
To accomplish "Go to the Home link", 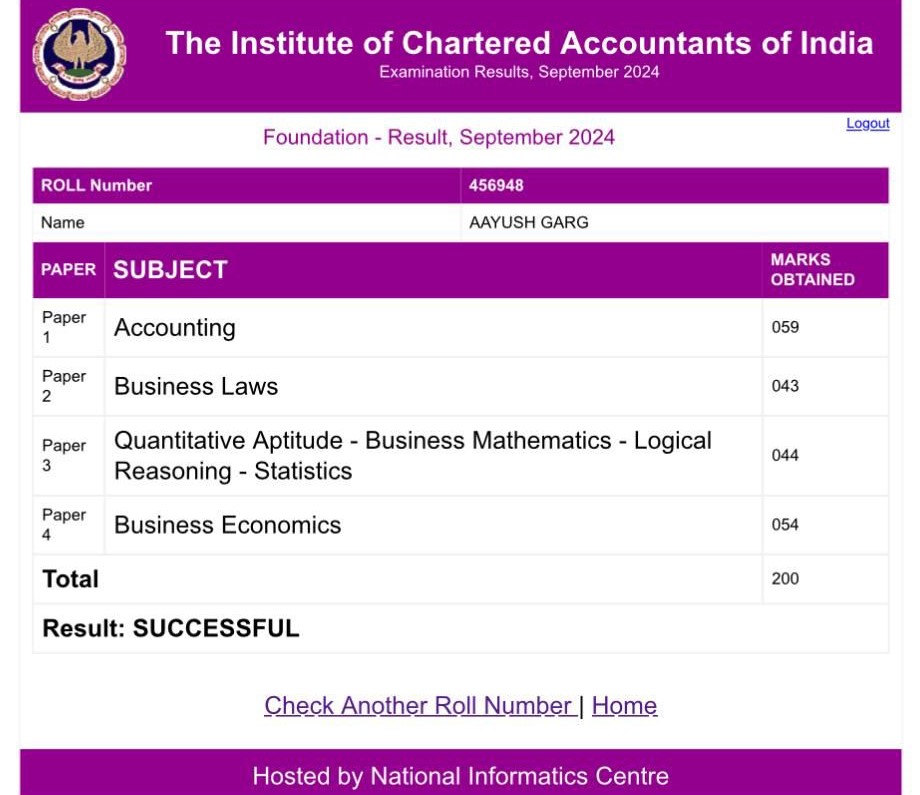I will tap(624, 706).
